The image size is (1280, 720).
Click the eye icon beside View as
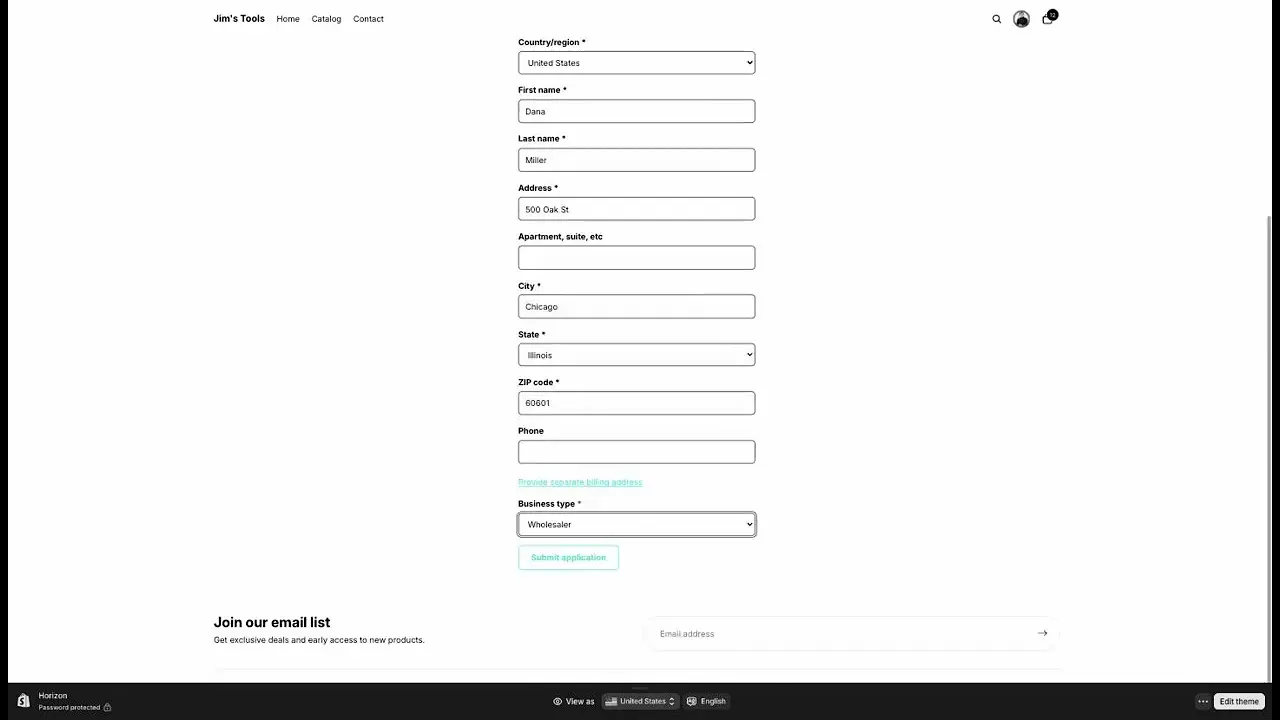pyautogui.click(x=557, y=701)
